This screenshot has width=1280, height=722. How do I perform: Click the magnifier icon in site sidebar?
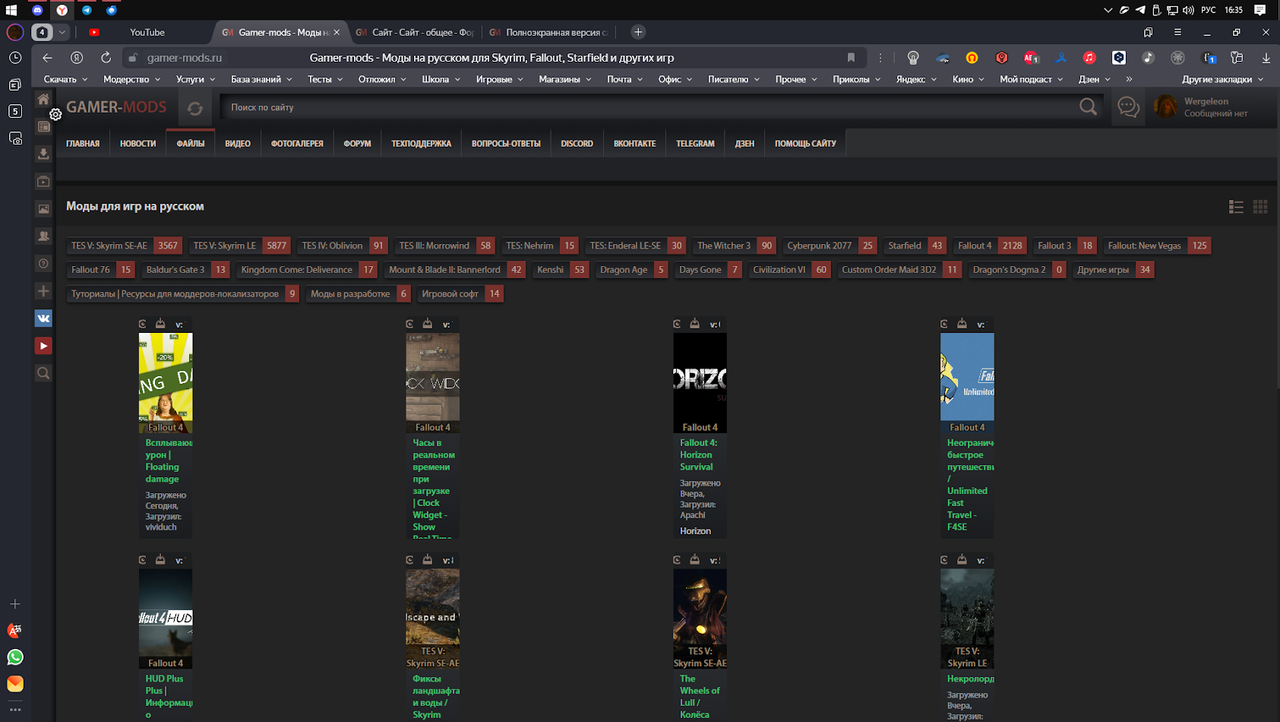coord(43,373)
